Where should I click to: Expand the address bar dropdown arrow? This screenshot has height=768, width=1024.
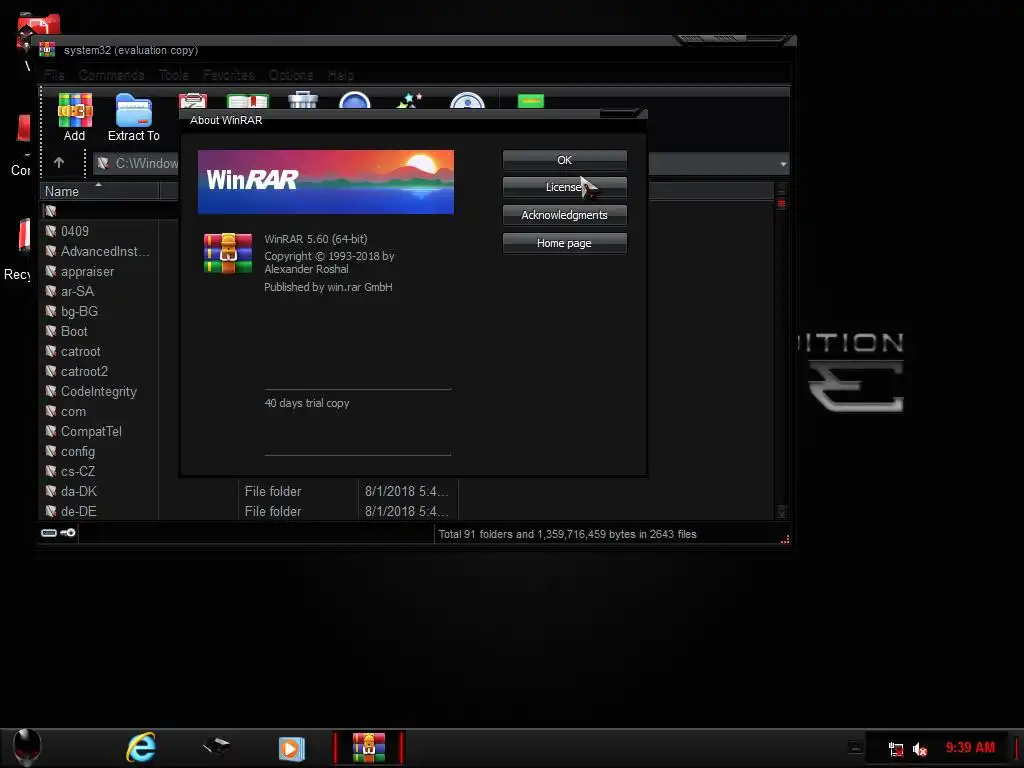[x=783, y=163]
